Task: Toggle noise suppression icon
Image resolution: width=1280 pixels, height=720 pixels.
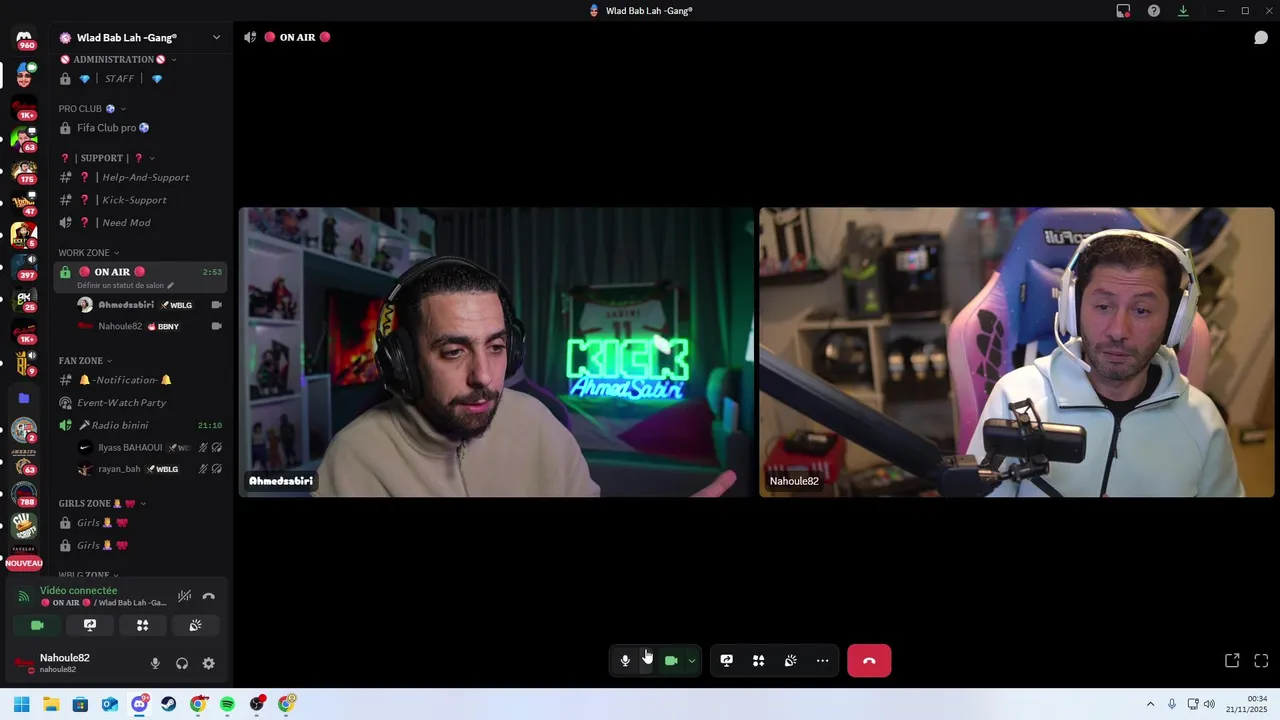Action: (184, 596)
